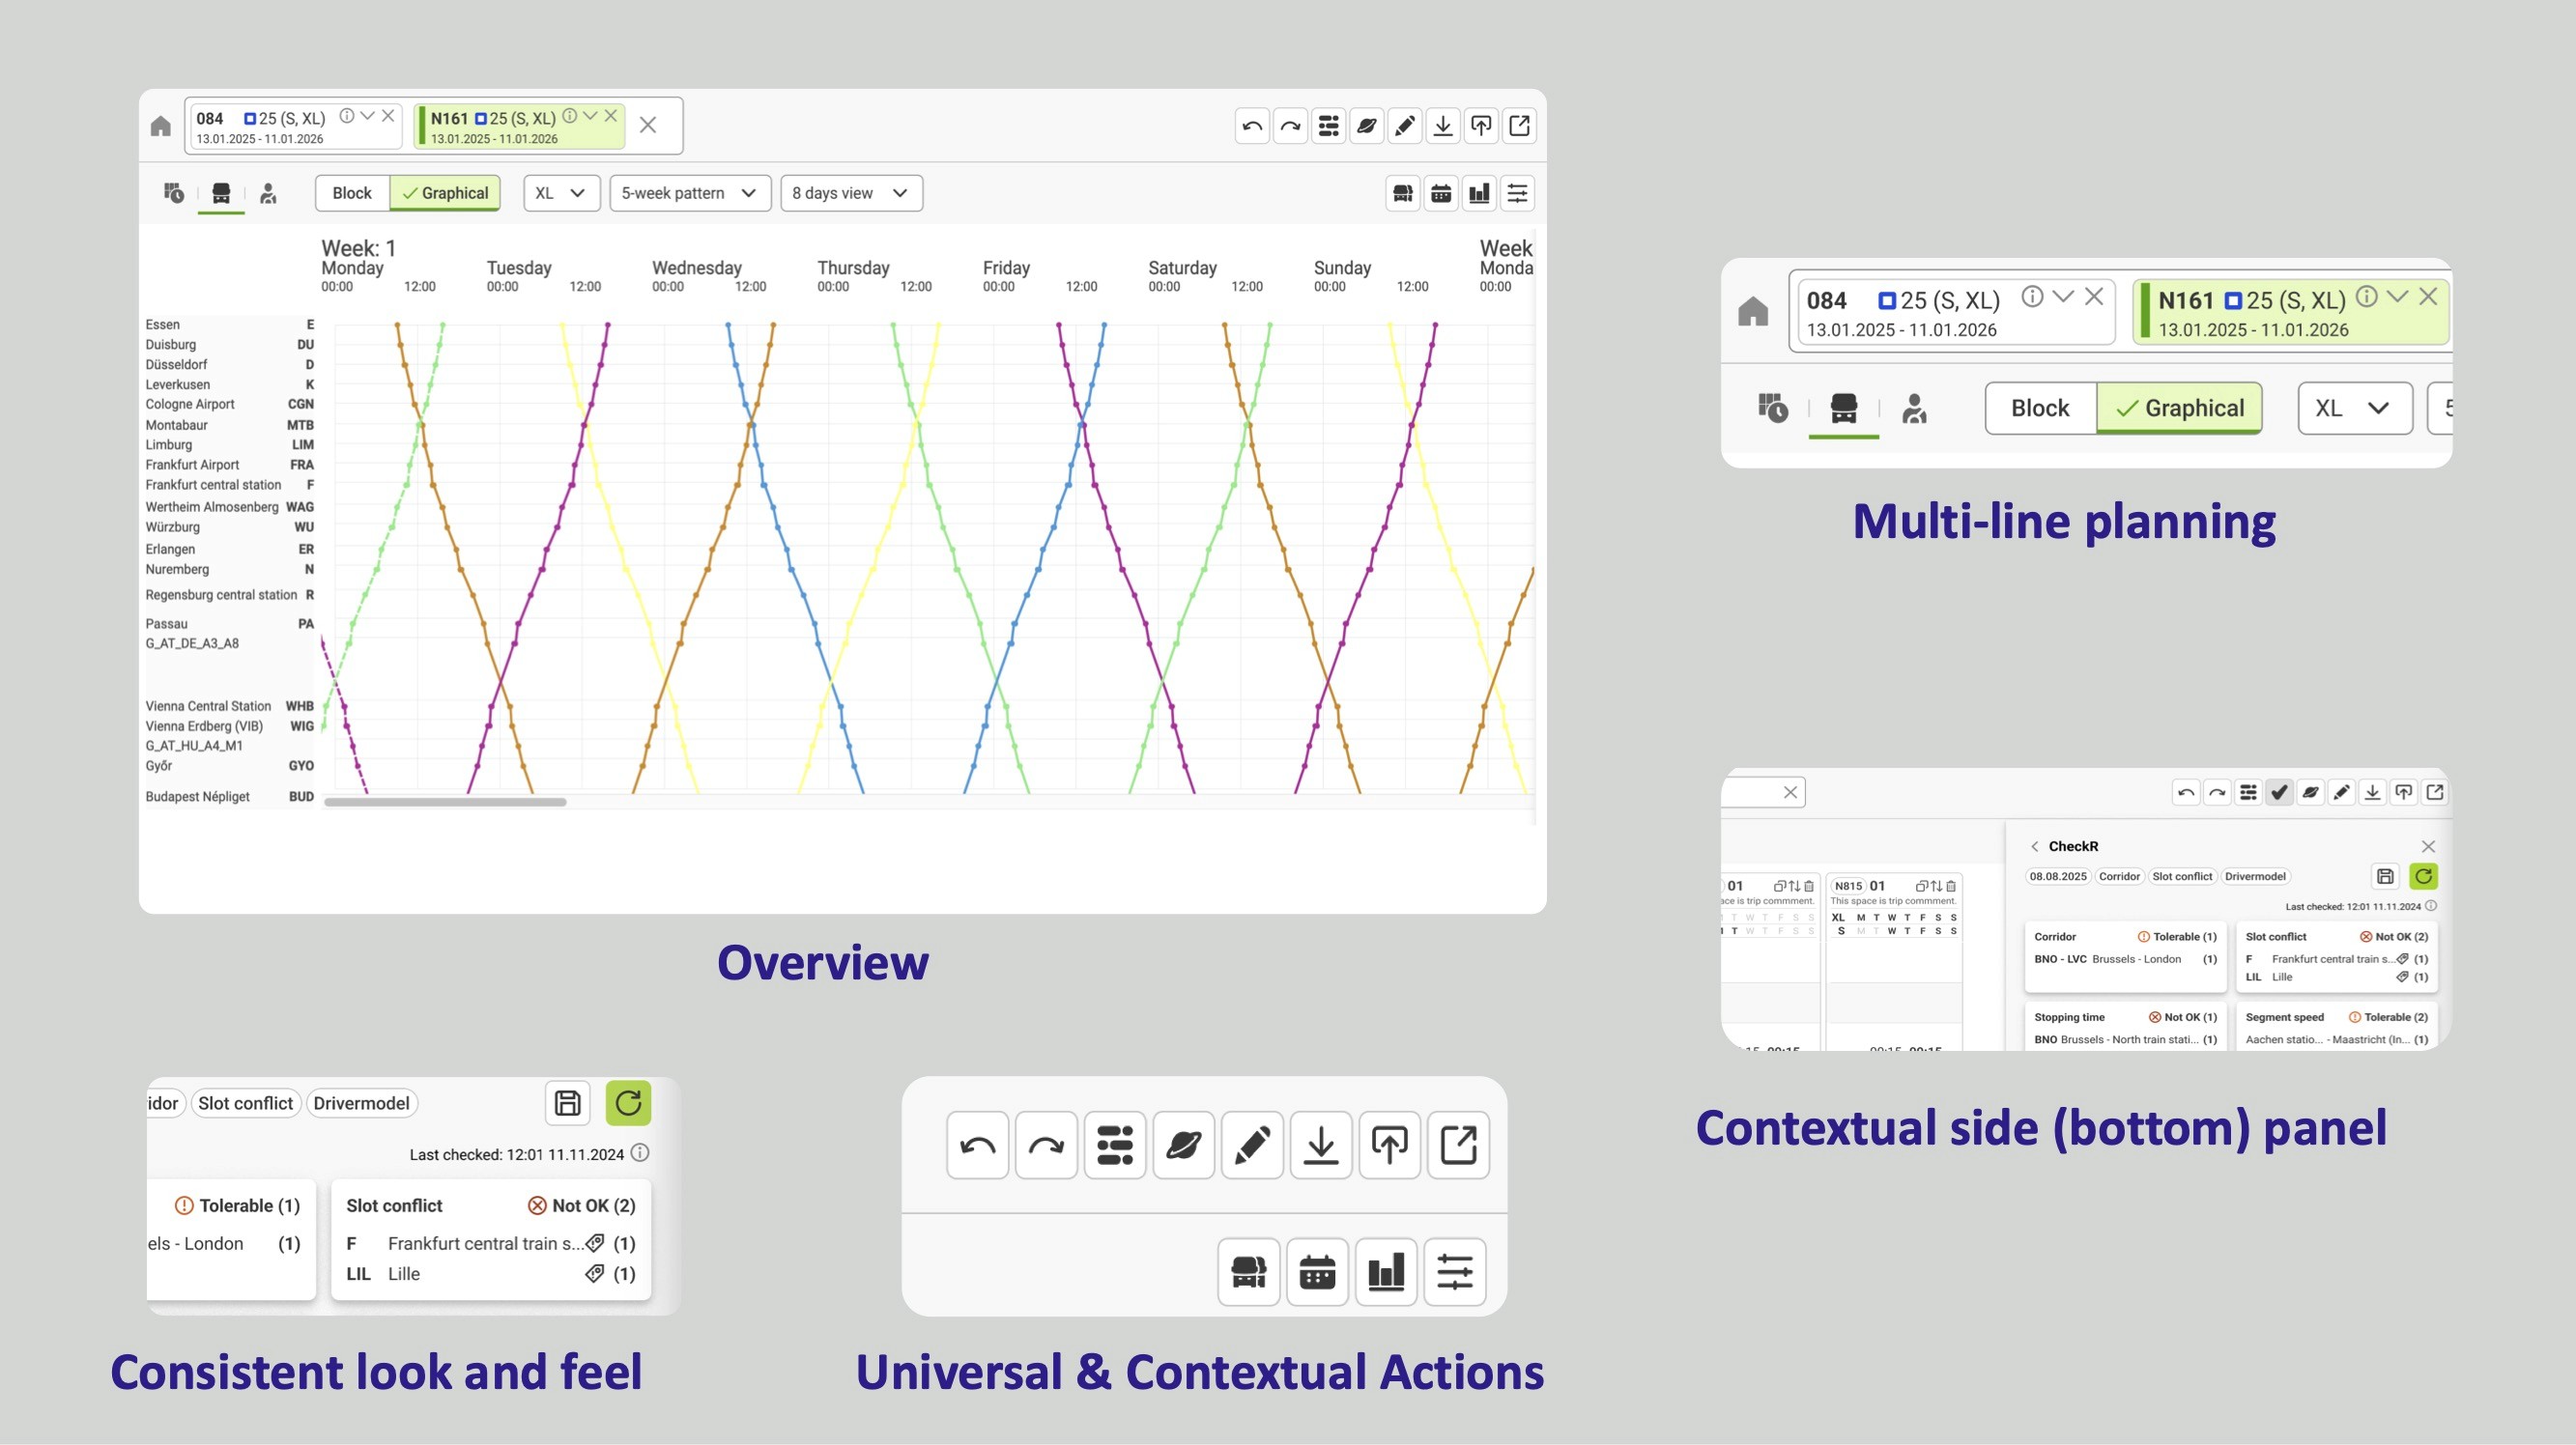Expand the XL dropdown in the Overview panel
Screen dimensions: 2576x1445
(561, 193)
